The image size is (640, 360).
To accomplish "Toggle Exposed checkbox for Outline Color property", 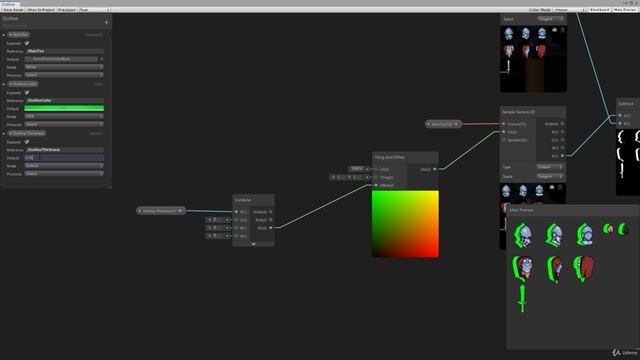I will (27, 92).
